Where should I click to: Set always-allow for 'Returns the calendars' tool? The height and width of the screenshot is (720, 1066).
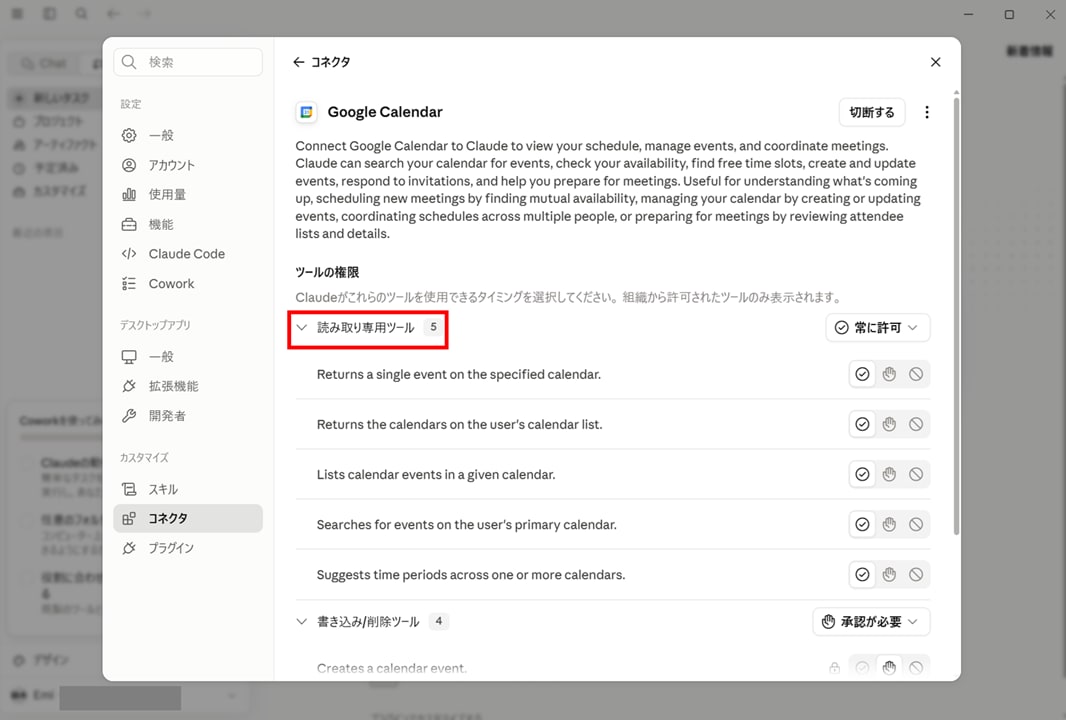862,424
